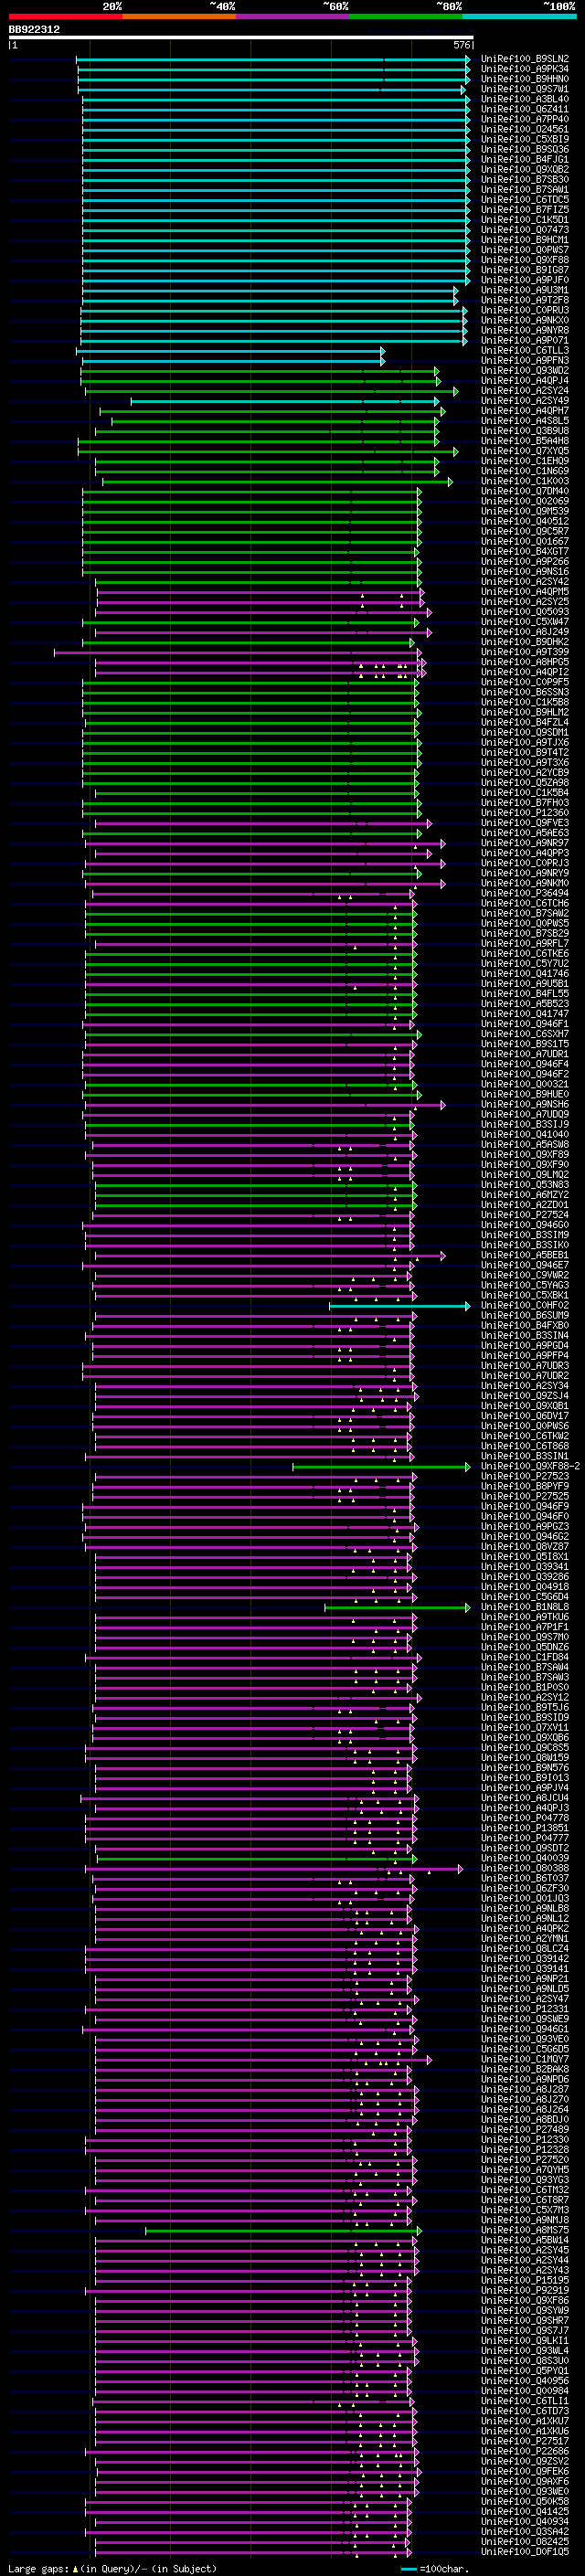Screen dimensions: 585x2576
Task: Open hit UniRef100_A9PK34
Action: click(x=525, y=69)
